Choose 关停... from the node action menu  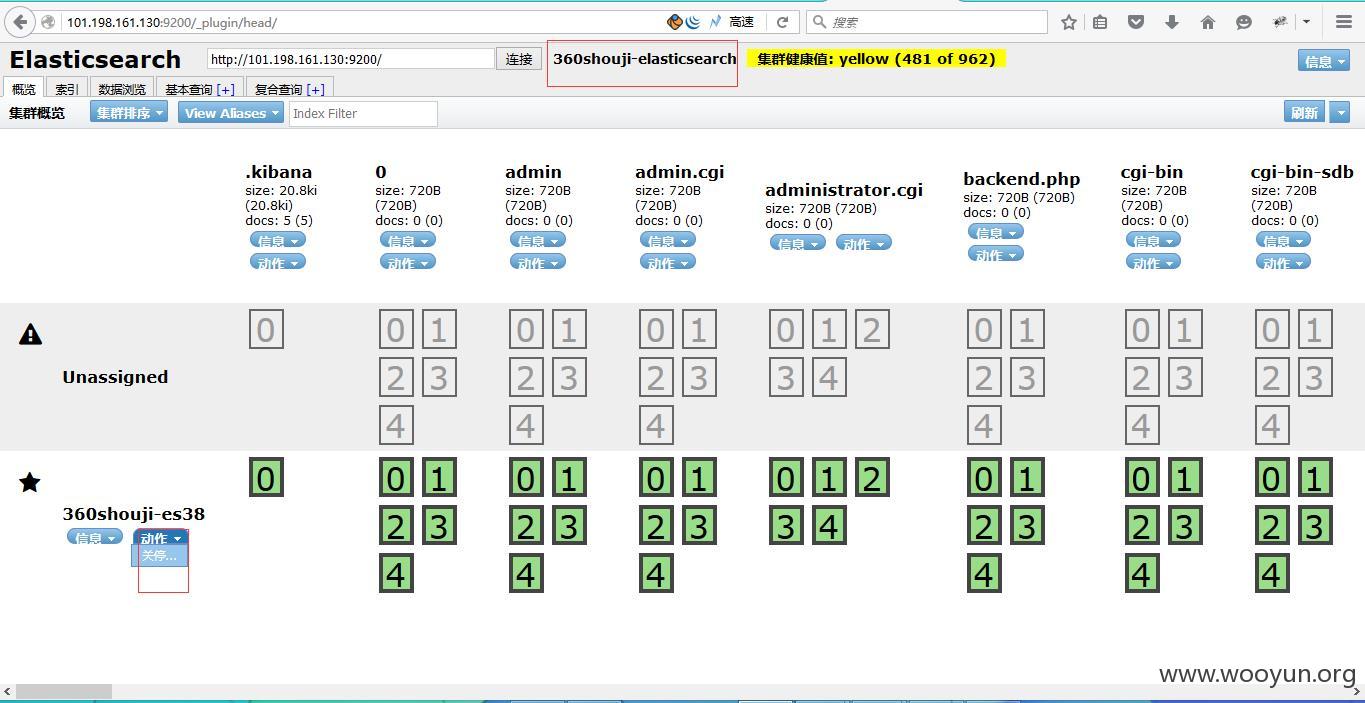pos(160,556)
